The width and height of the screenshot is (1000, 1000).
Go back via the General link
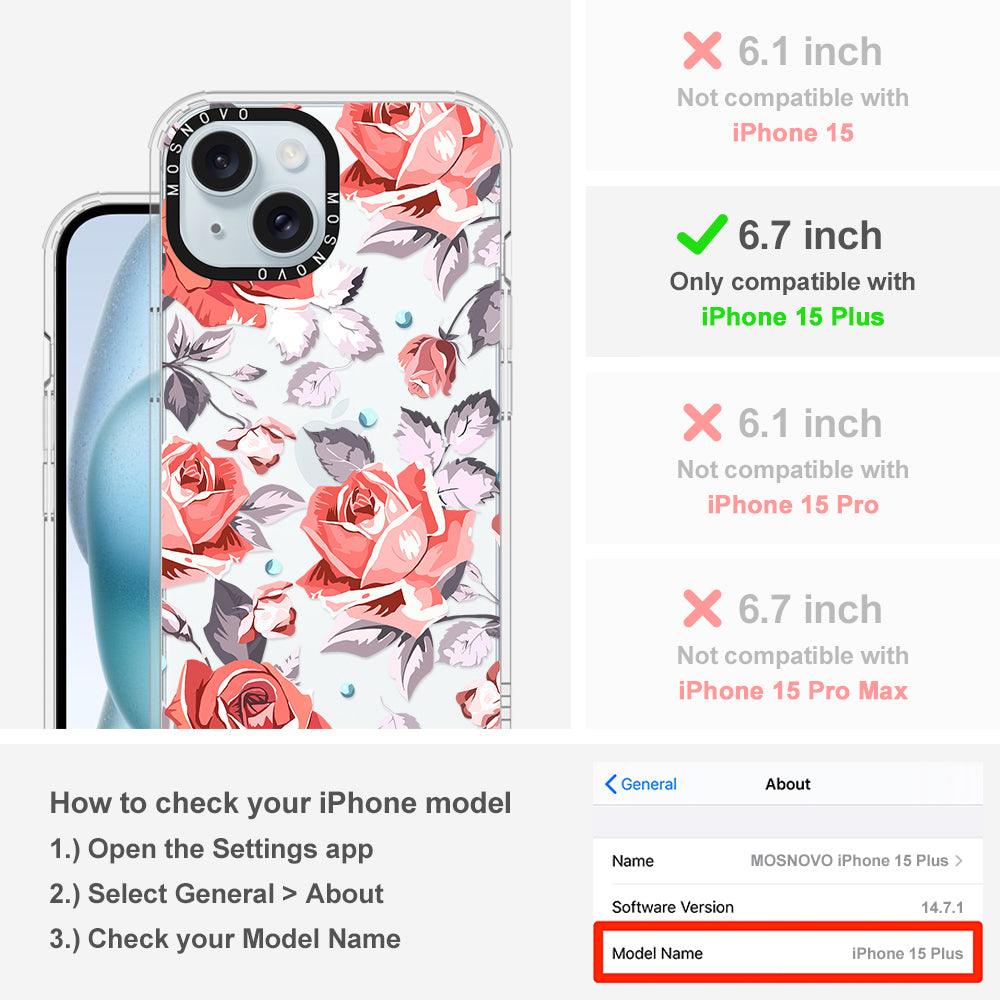click(x=649, y=784)
